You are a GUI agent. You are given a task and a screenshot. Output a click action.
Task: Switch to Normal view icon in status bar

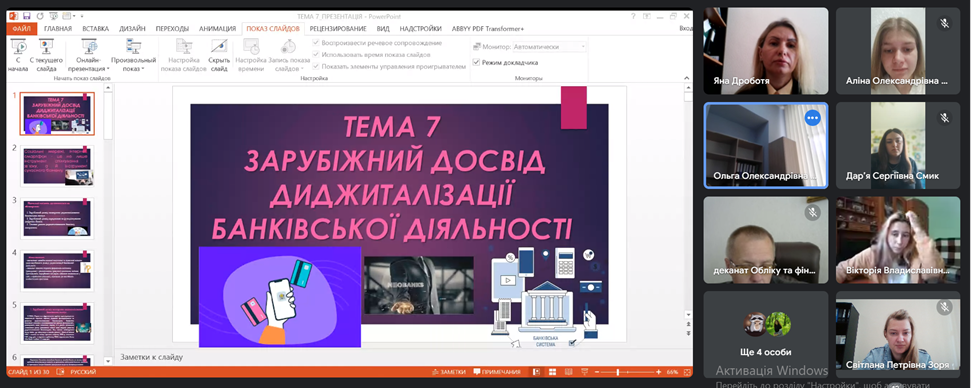pos(536,372)
